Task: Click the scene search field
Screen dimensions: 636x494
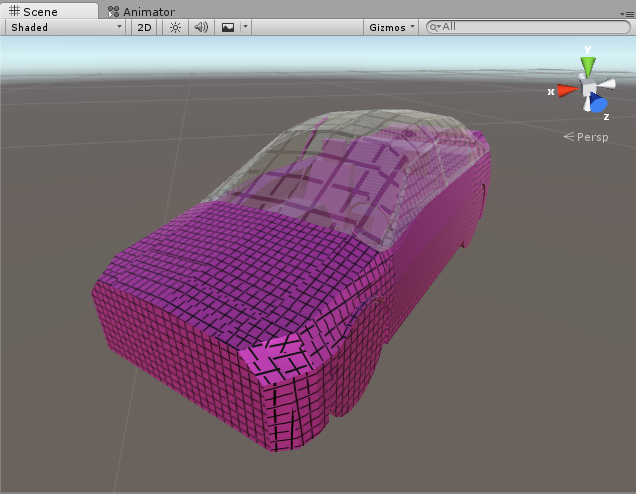Action: [x=530, y=27]
